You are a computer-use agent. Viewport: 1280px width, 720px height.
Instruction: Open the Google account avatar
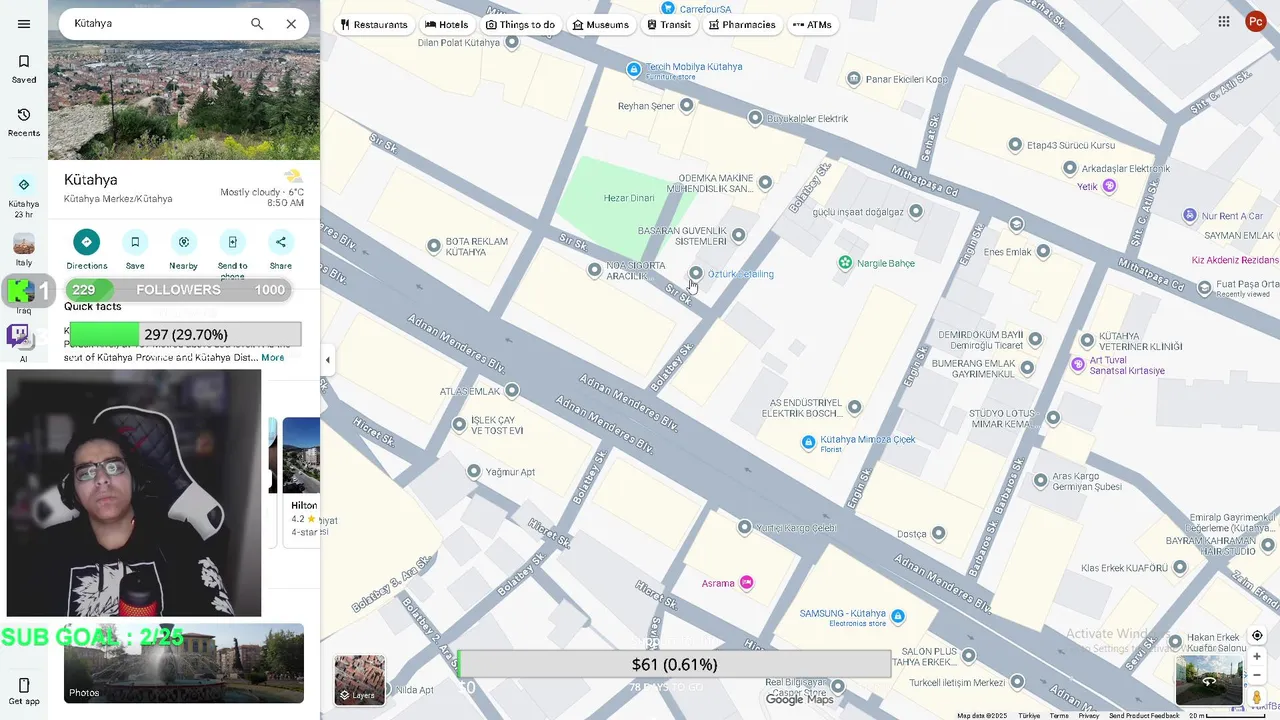pos(1256,21)
